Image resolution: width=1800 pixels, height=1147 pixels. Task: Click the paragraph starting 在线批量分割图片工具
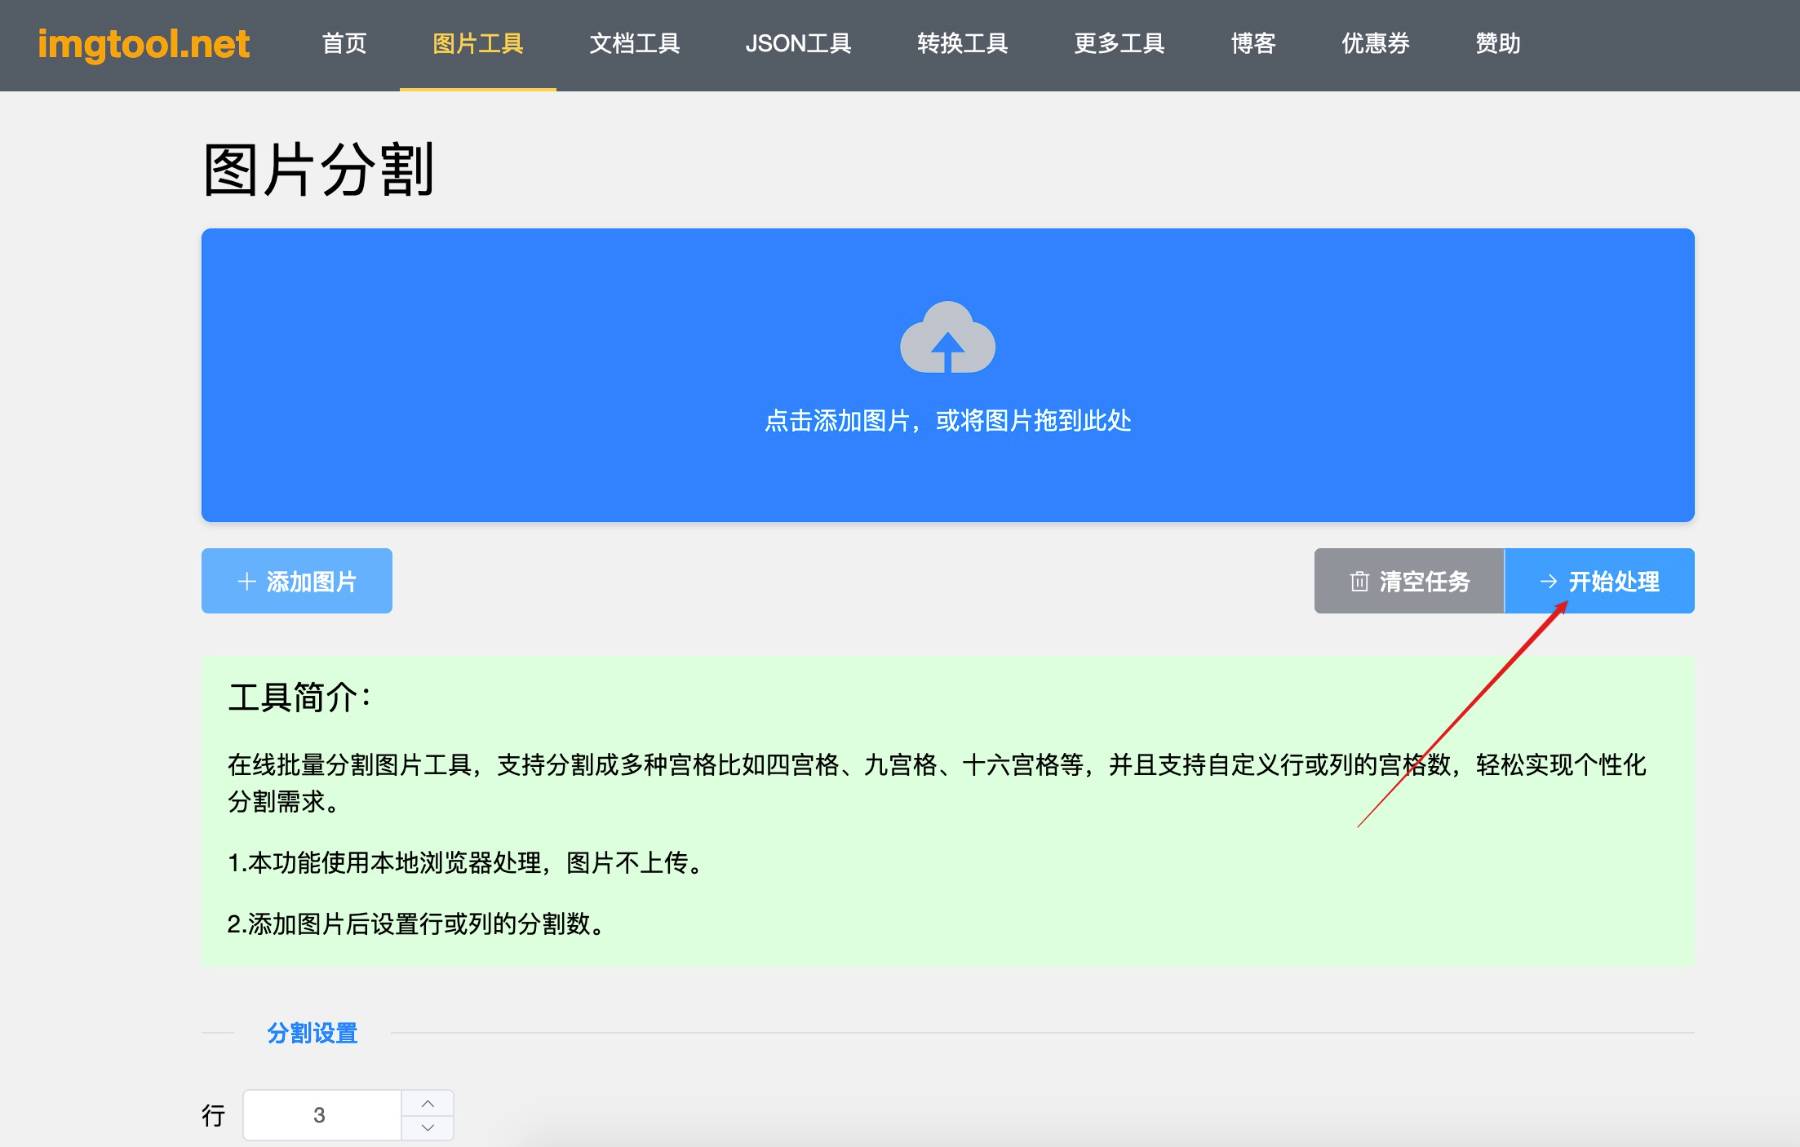[937, 783]
